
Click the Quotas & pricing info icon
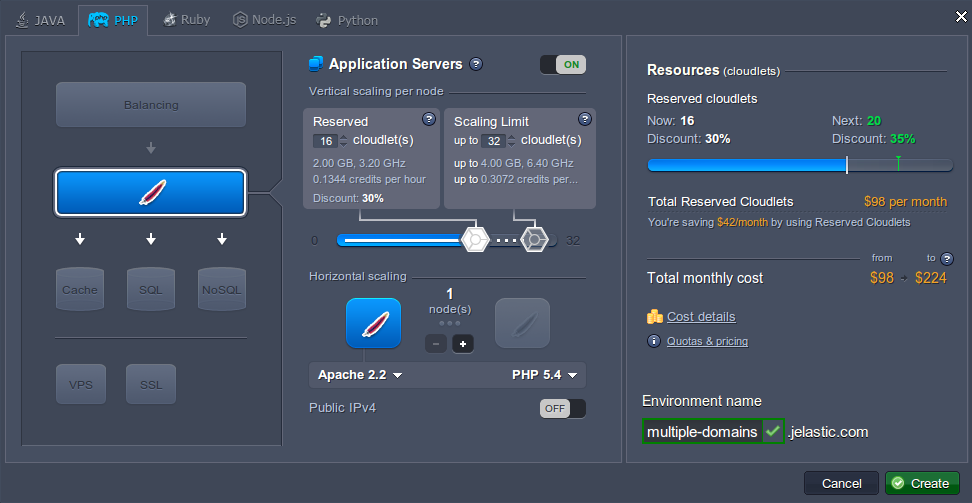654,341
